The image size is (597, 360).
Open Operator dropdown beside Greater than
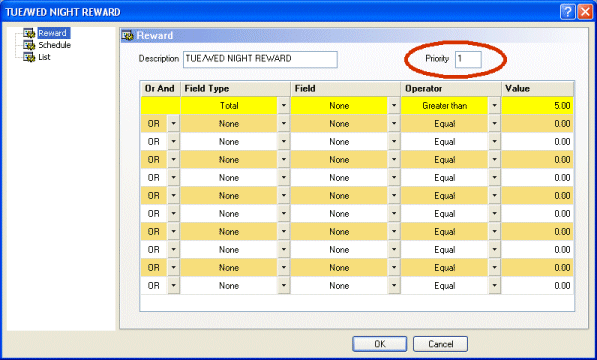494,106
